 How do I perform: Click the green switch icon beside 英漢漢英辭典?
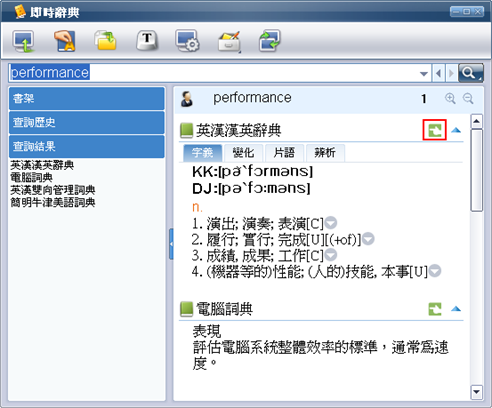click(435, 130)
